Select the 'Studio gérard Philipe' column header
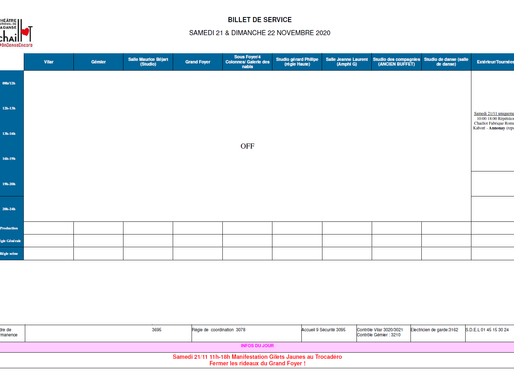 pyautogui.click(x=297, y=62)
